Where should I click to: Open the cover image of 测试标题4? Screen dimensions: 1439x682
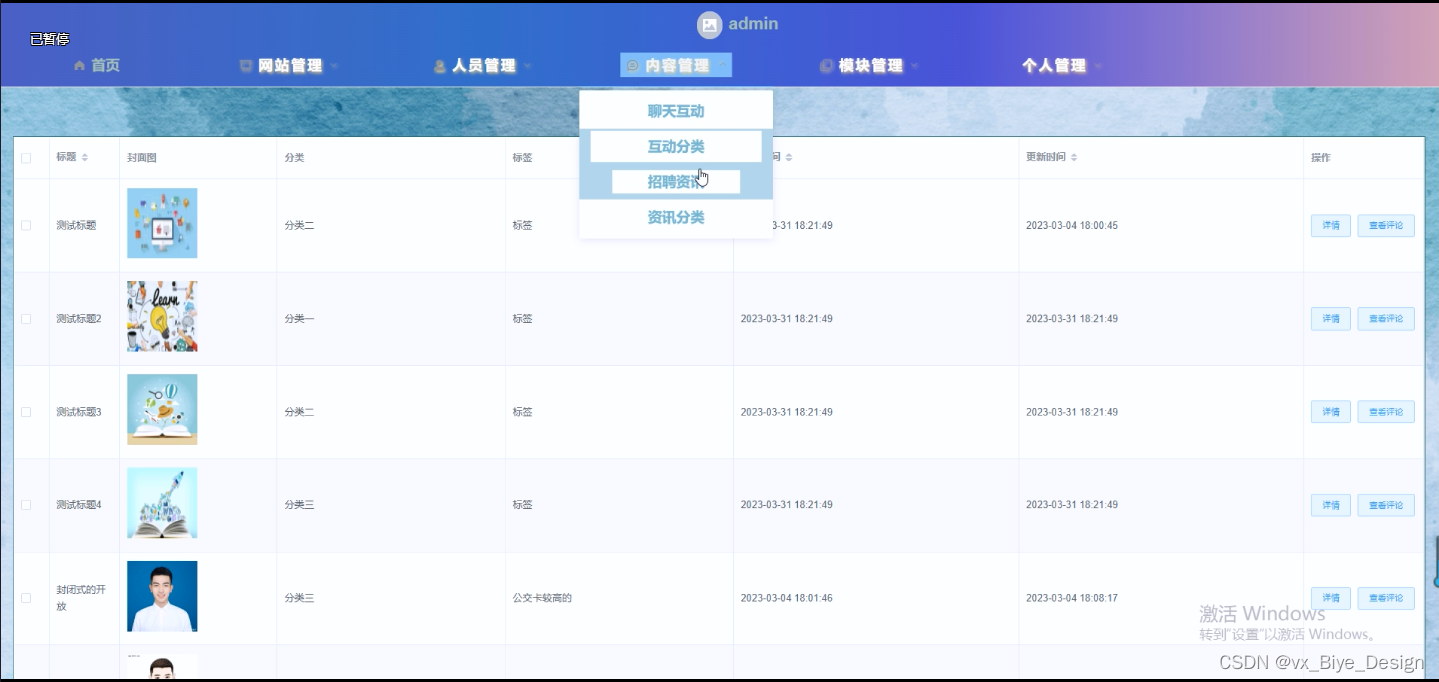(162, 503)
